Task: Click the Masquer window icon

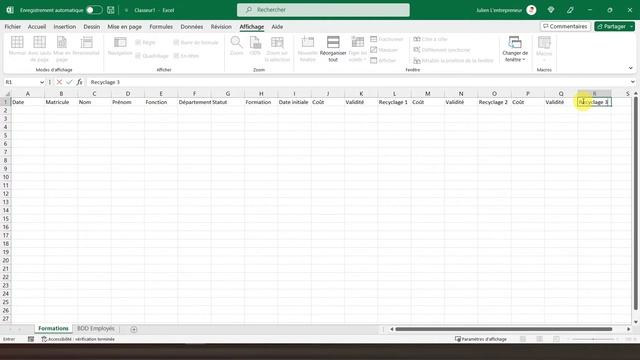Action: (x=373, y=50)
